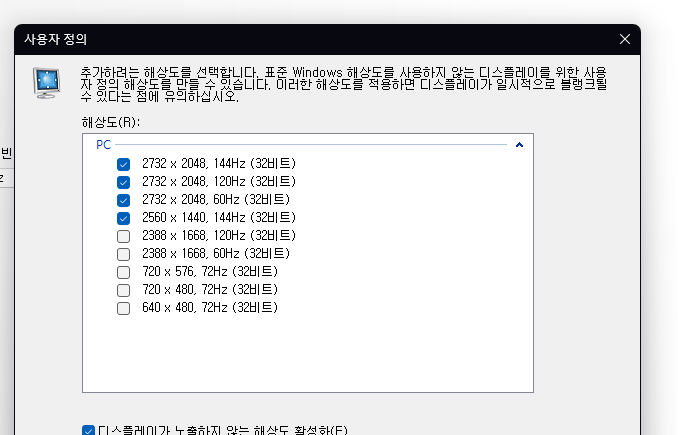The image size is (678, 435).
Task: Uncheck the 2732 x 2048, 120Hz checkbox
Action: tap(123, 182)
